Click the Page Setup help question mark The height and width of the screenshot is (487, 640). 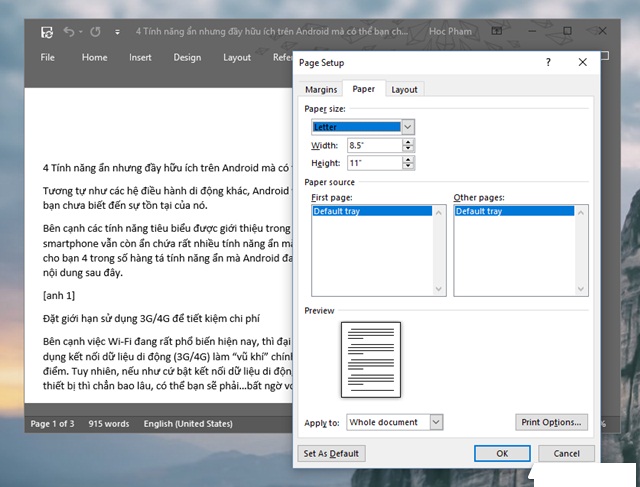(547, 62)
